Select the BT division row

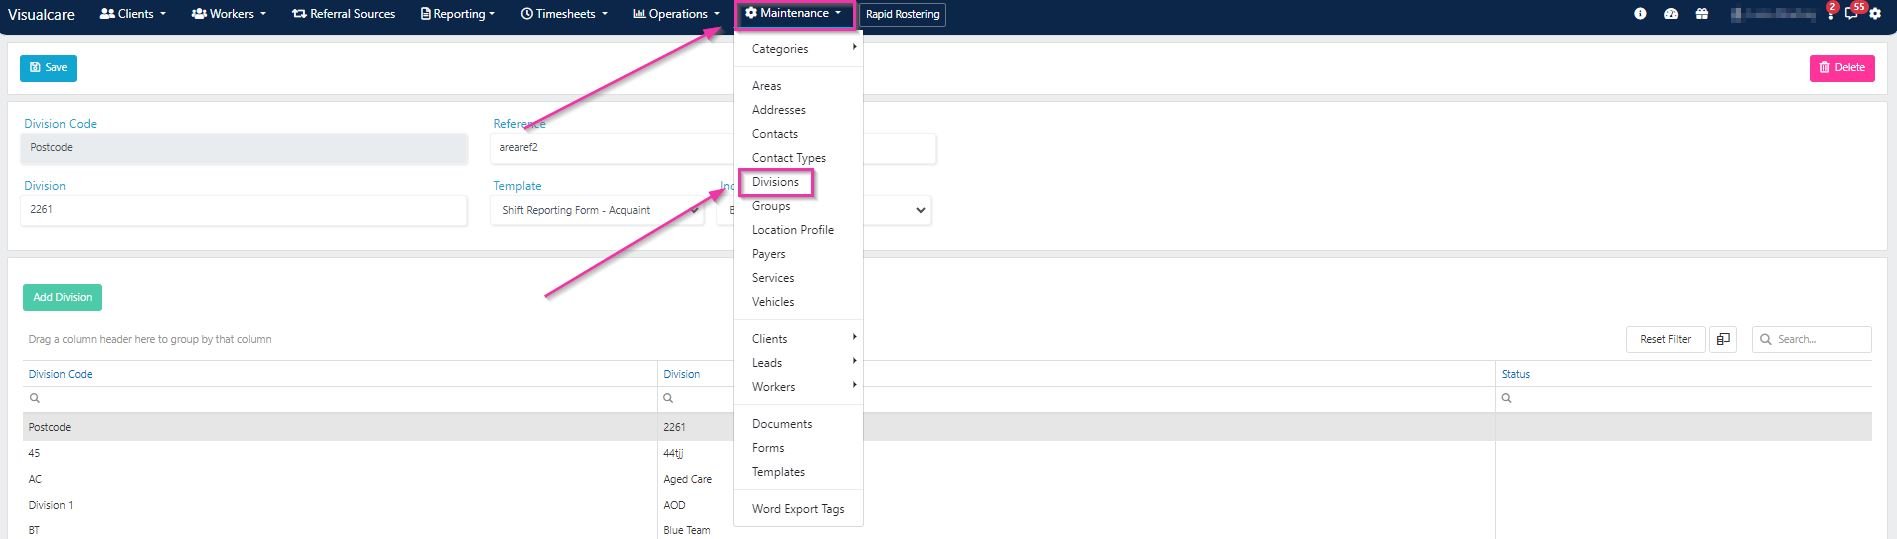[x=947, y=530]
